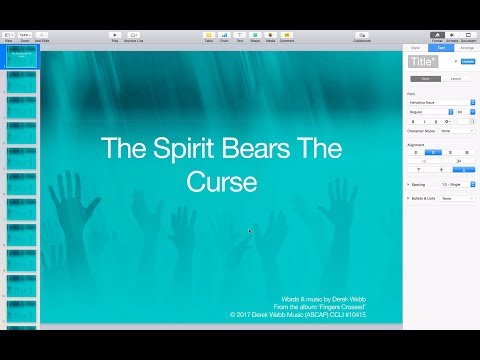Toggle Italic formatting
480x360 pixels.
(424, 122)
